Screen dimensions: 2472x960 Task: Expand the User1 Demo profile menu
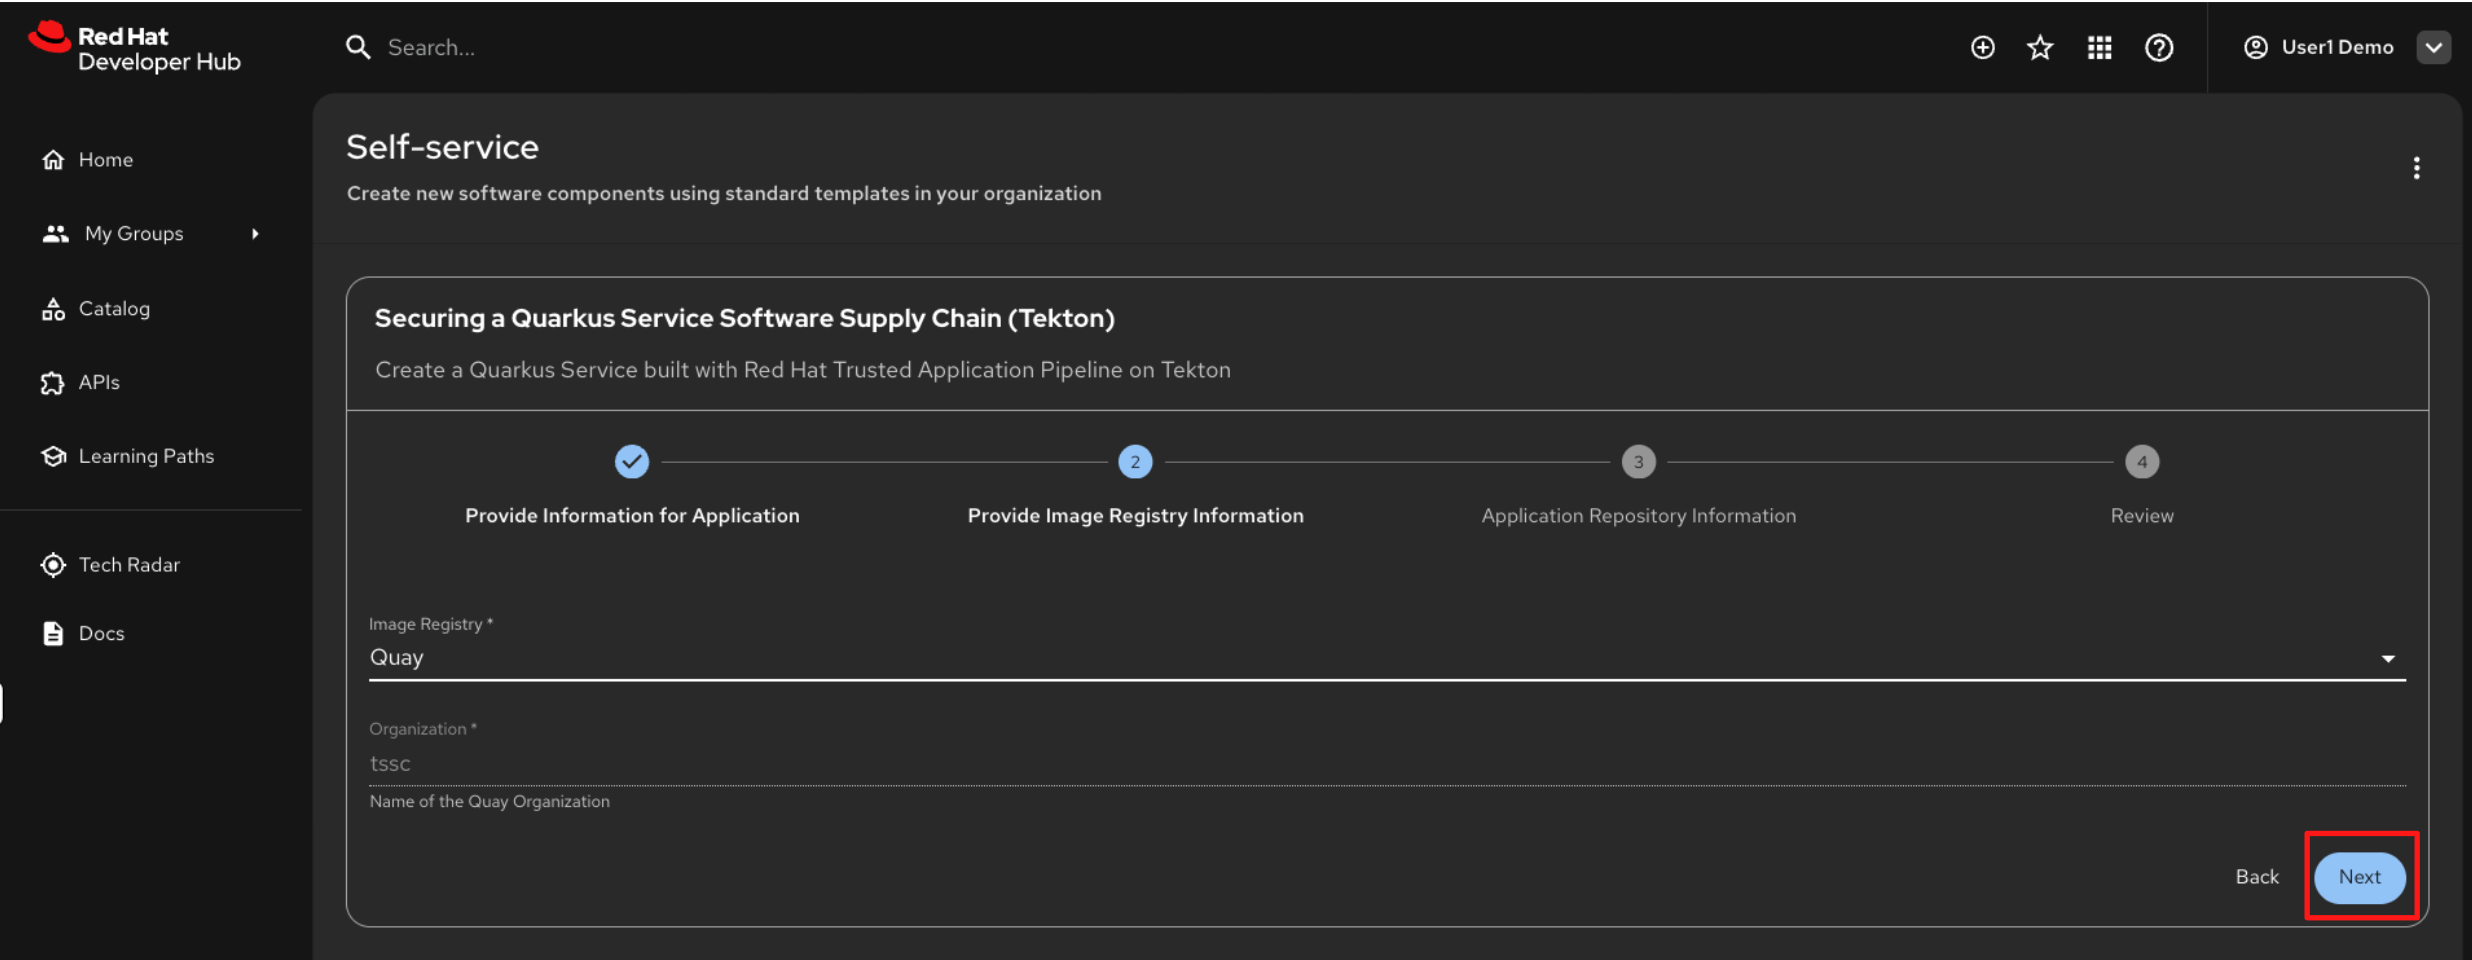[2433, 48]
